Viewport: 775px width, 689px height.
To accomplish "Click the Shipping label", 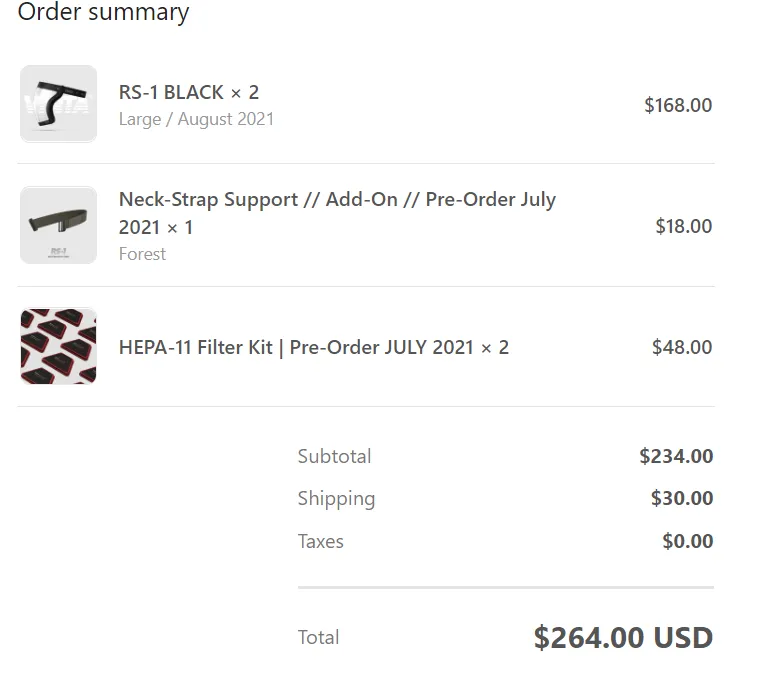I will click(336, 499).
